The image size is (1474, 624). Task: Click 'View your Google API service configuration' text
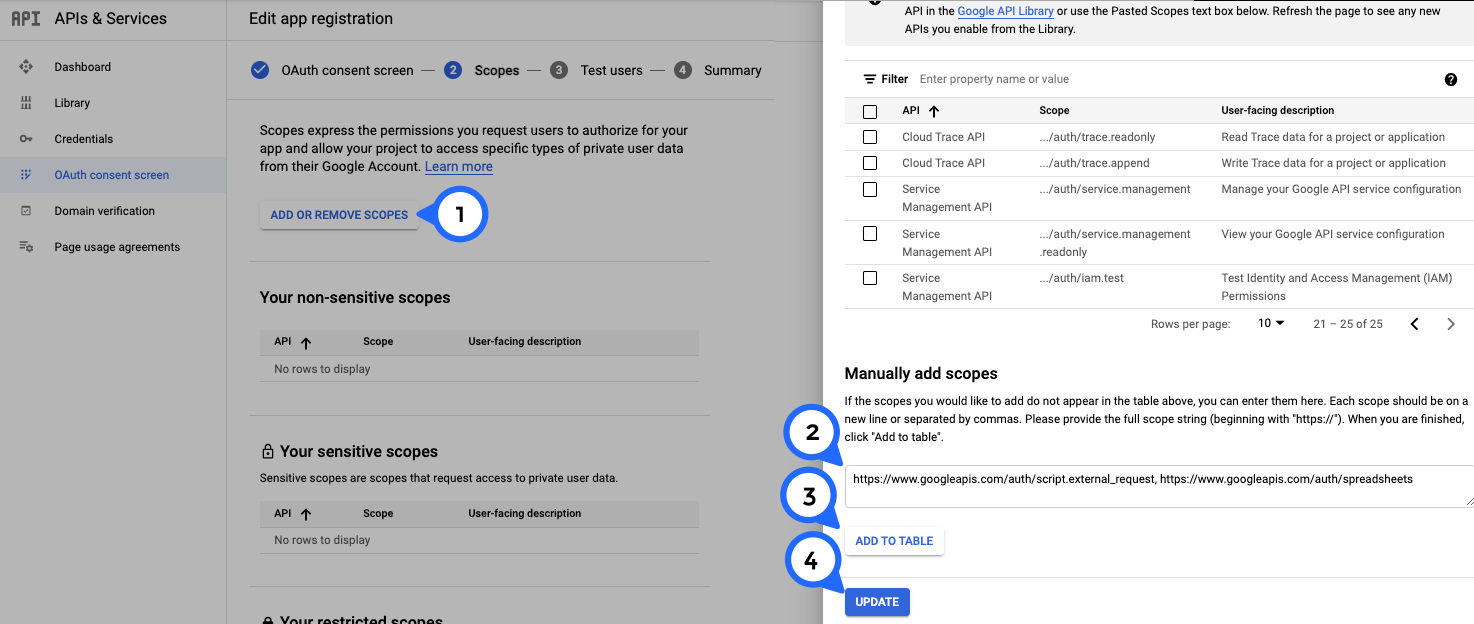point(1333,234)
